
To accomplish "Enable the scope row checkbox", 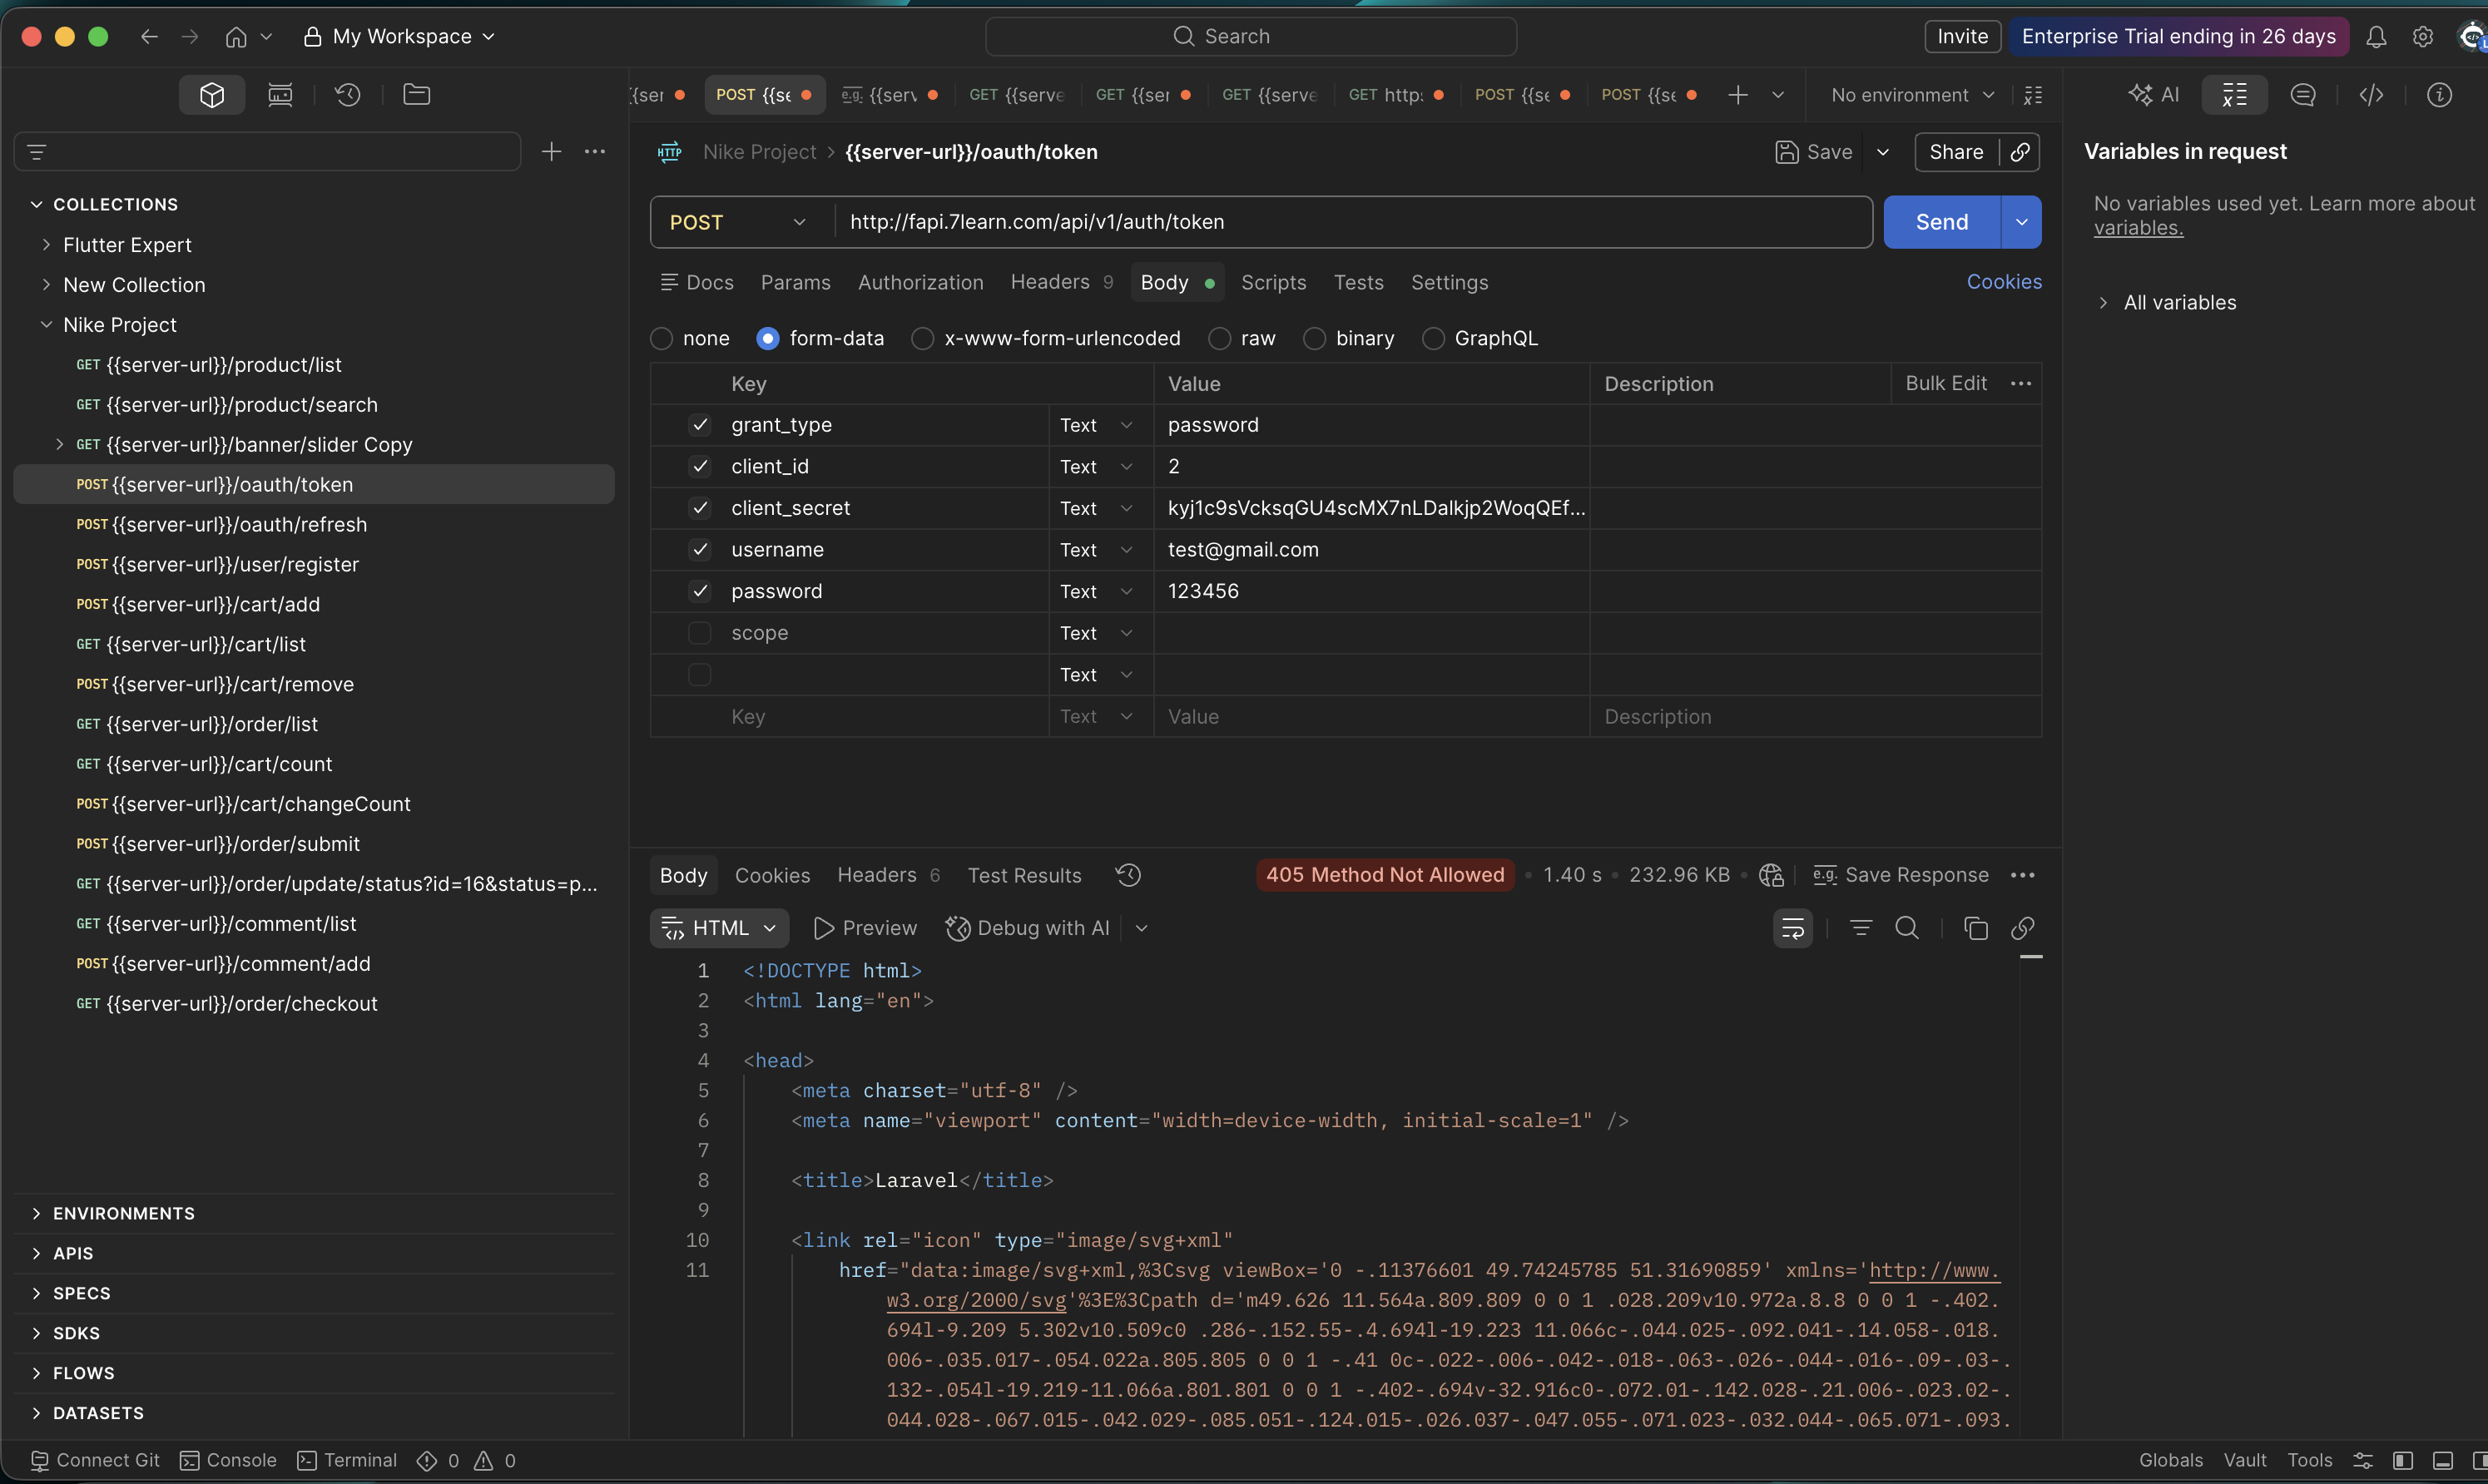I will [x=700, y=633].
